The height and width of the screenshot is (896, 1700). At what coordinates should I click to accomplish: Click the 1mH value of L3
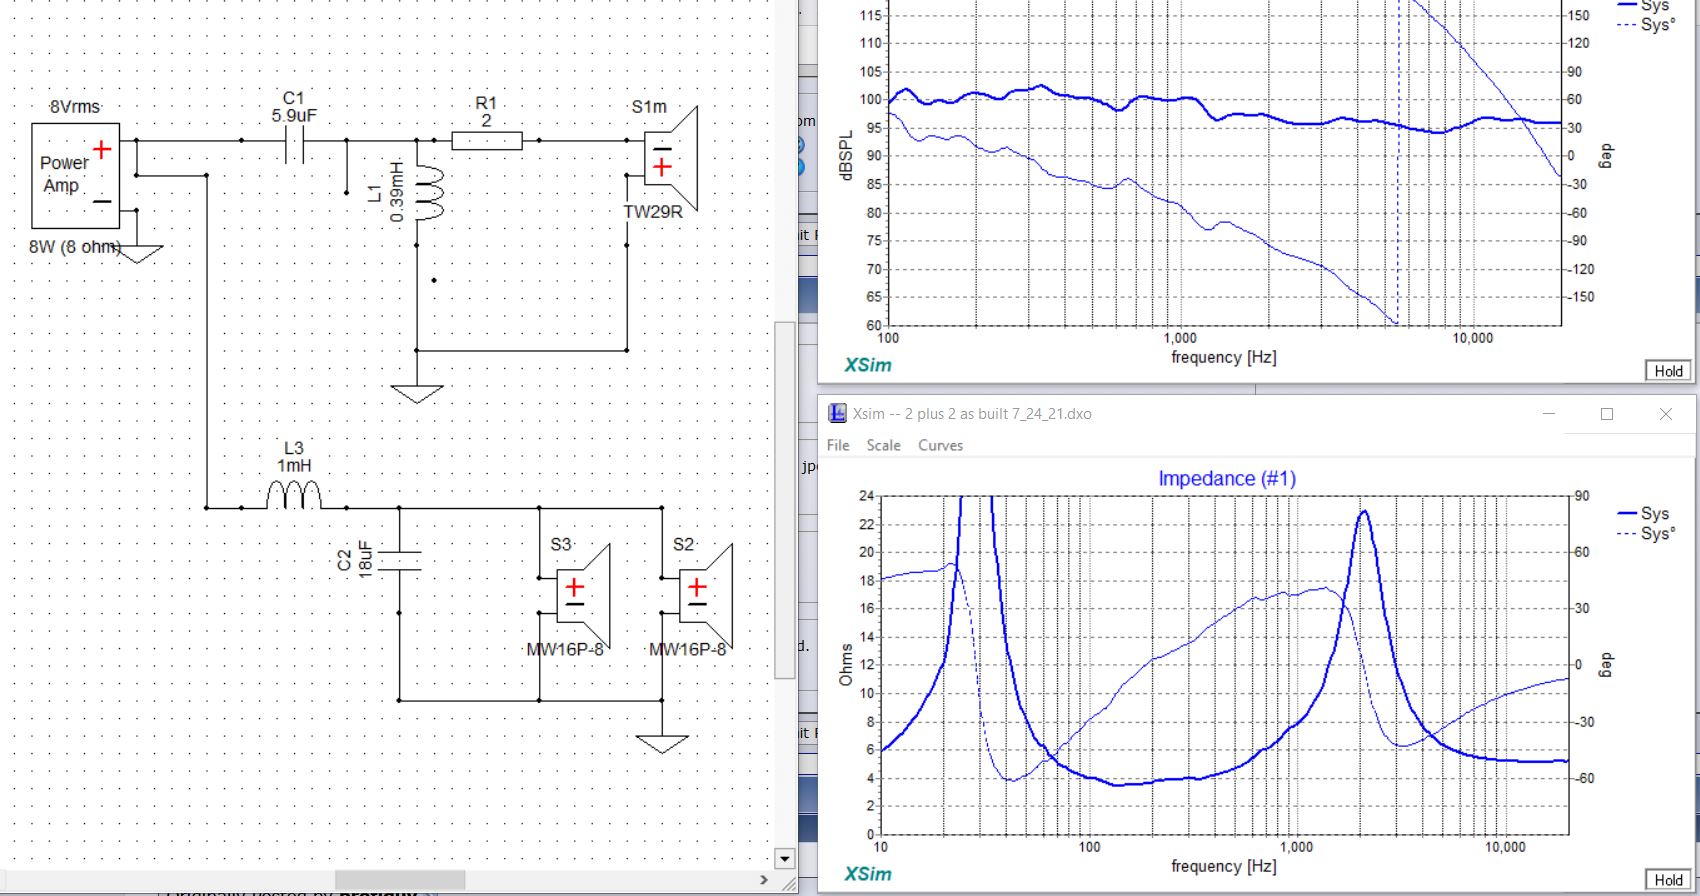(294, 466)
